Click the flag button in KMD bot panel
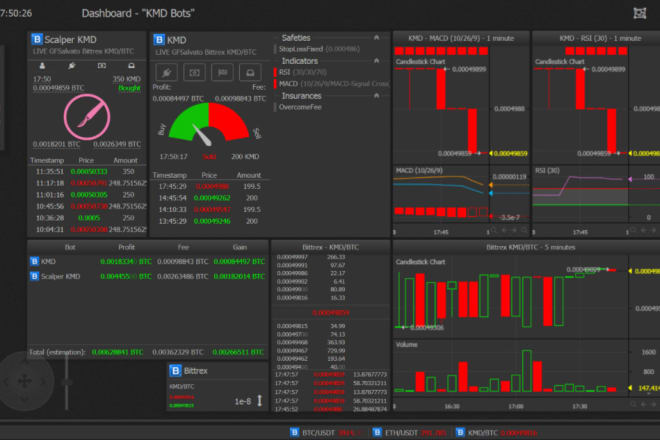Image resolution: width=660 pixels, height=440 pixels. [x=222, y=72]
